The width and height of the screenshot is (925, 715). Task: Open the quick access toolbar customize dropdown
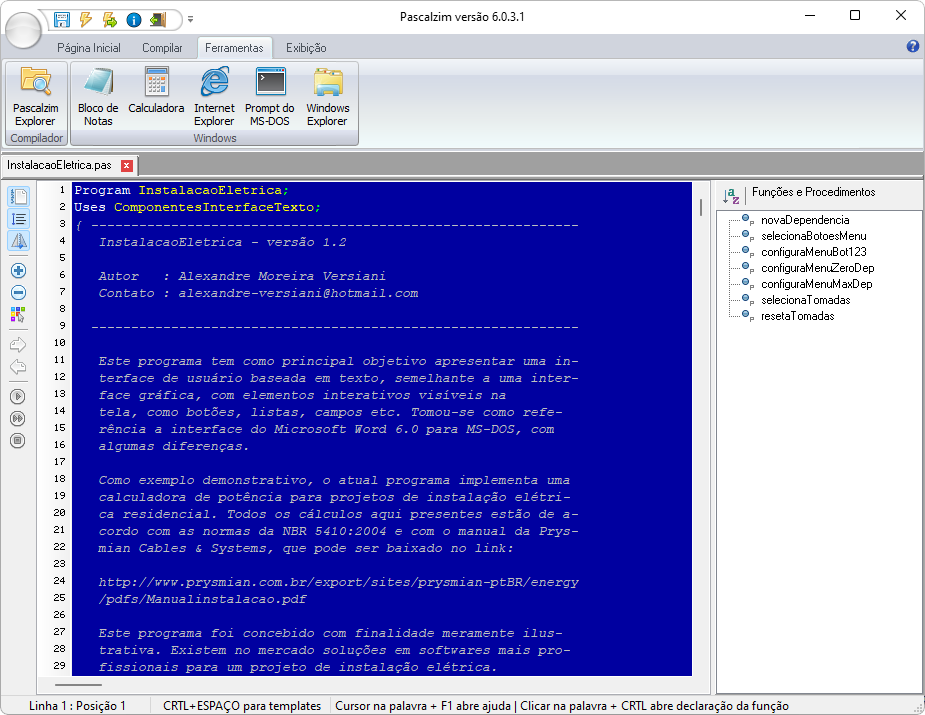point(190,19)
